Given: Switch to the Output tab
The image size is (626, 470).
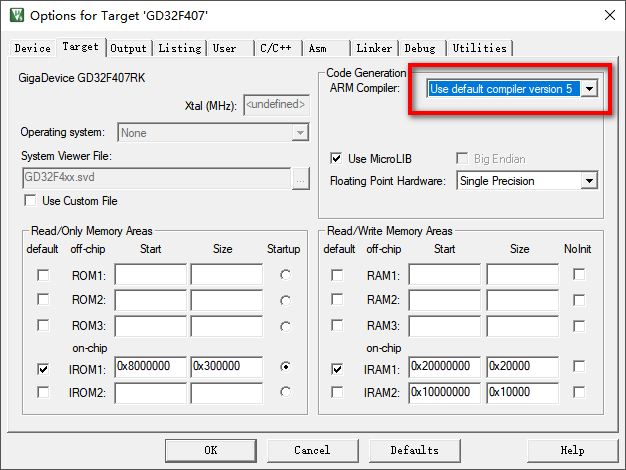Looking at the screenshot, I should click(129, 48).
